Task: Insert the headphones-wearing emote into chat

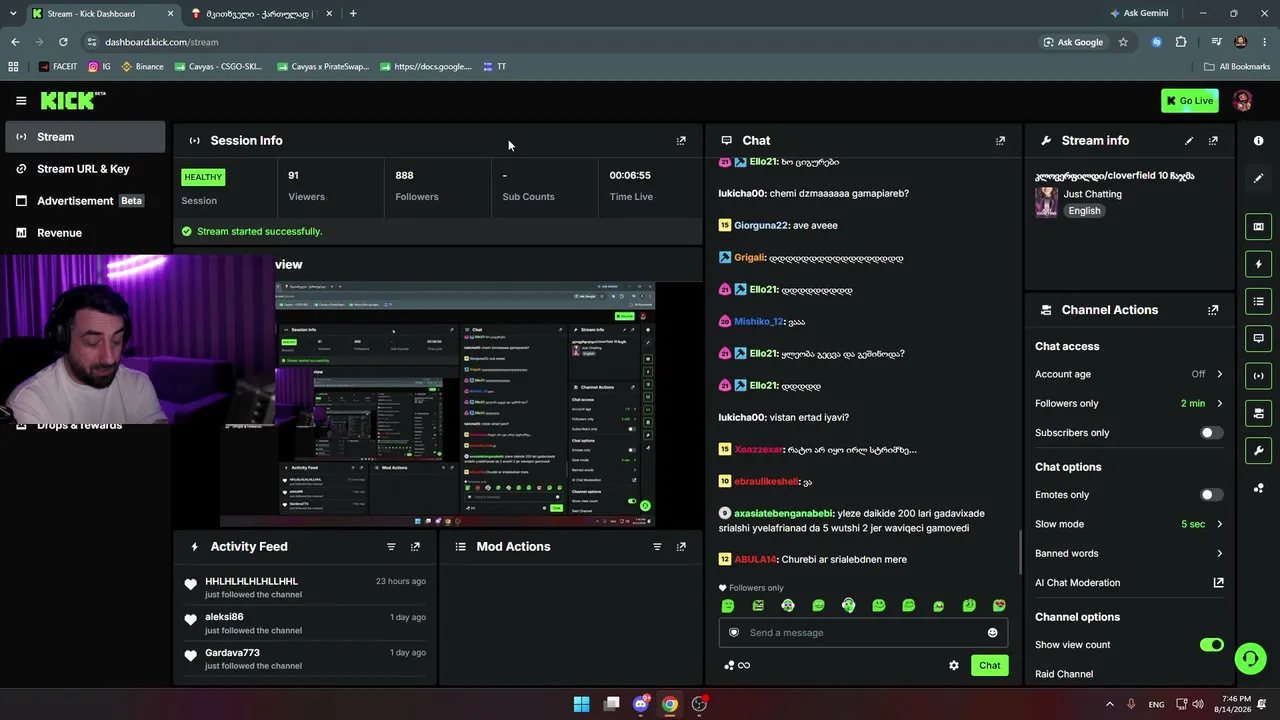Action: coord(848,606)
